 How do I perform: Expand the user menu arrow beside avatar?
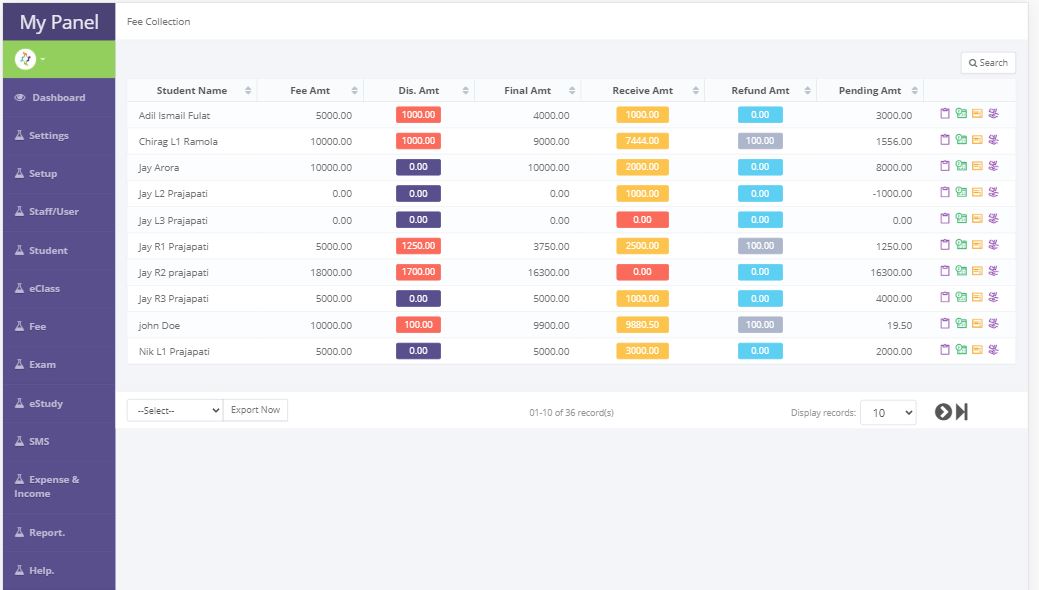point(43,60)
